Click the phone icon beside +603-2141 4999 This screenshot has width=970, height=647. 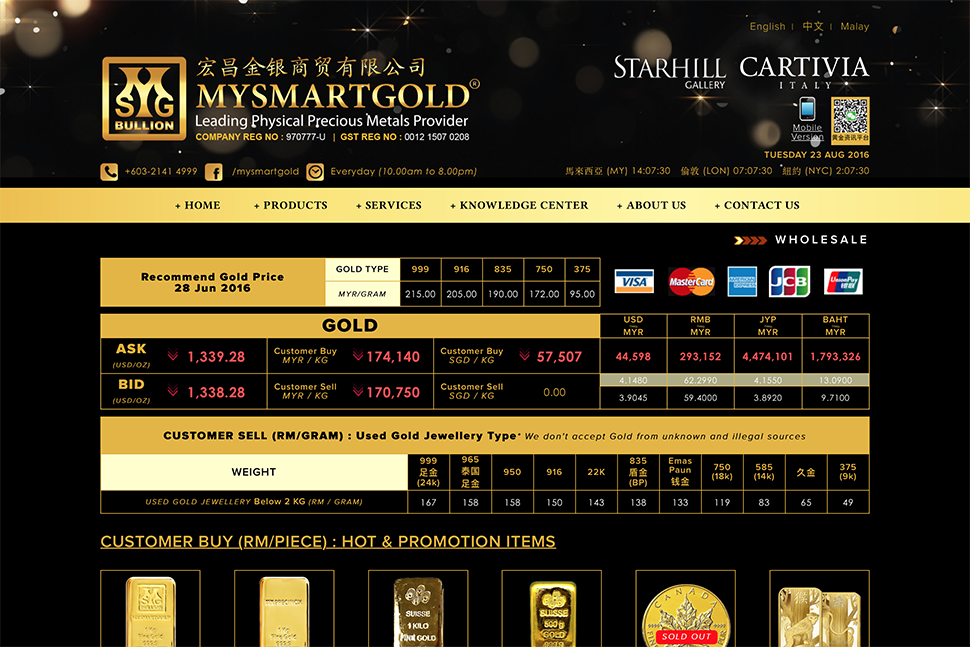coord(109,172)
